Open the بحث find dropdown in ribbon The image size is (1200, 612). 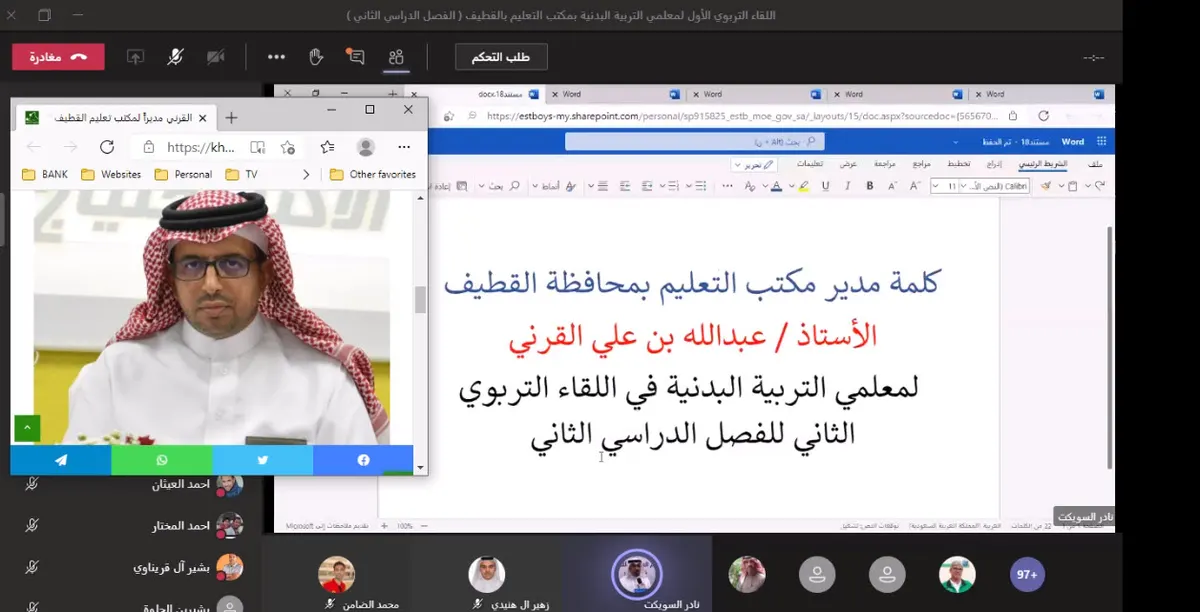pyautogui.click(x=500, y=186)
